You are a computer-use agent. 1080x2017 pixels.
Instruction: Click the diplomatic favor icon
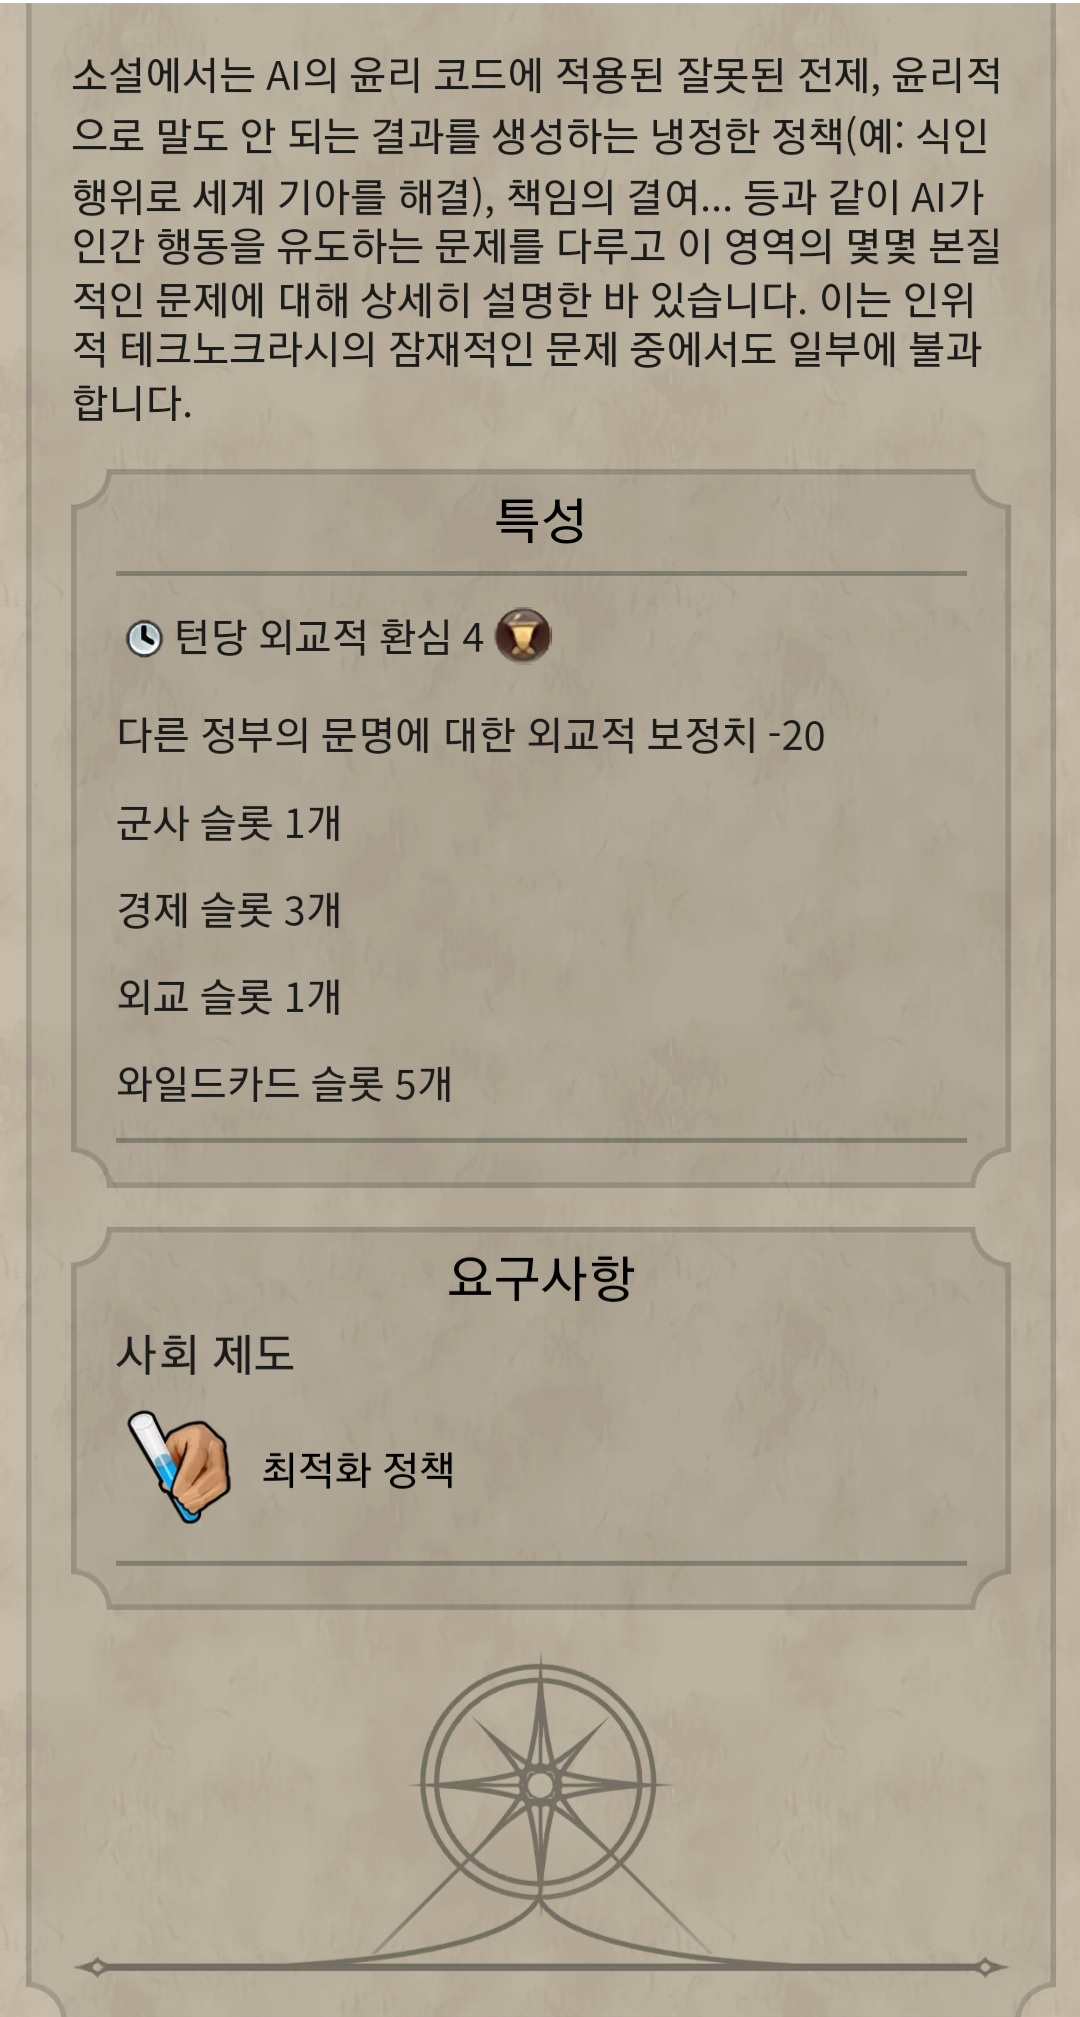pyautogui.click(x=523, y=636)
